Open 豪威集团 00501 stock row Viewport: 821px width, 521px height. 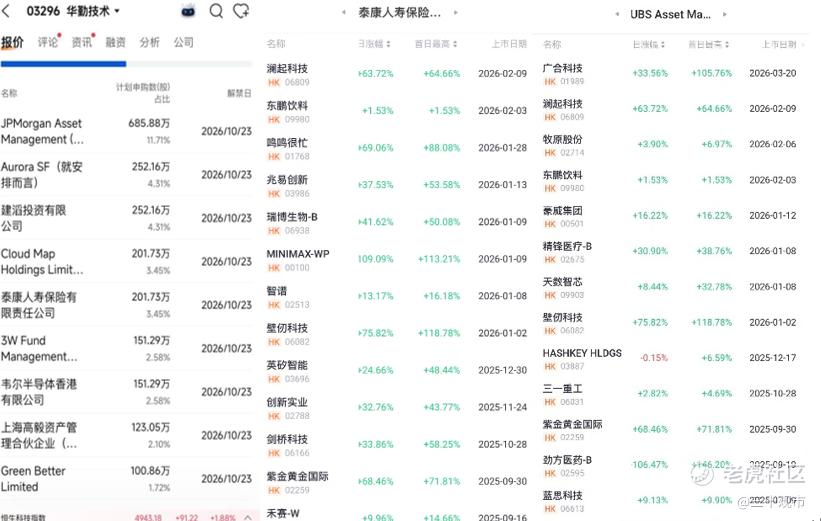click(x=670, y=216)
